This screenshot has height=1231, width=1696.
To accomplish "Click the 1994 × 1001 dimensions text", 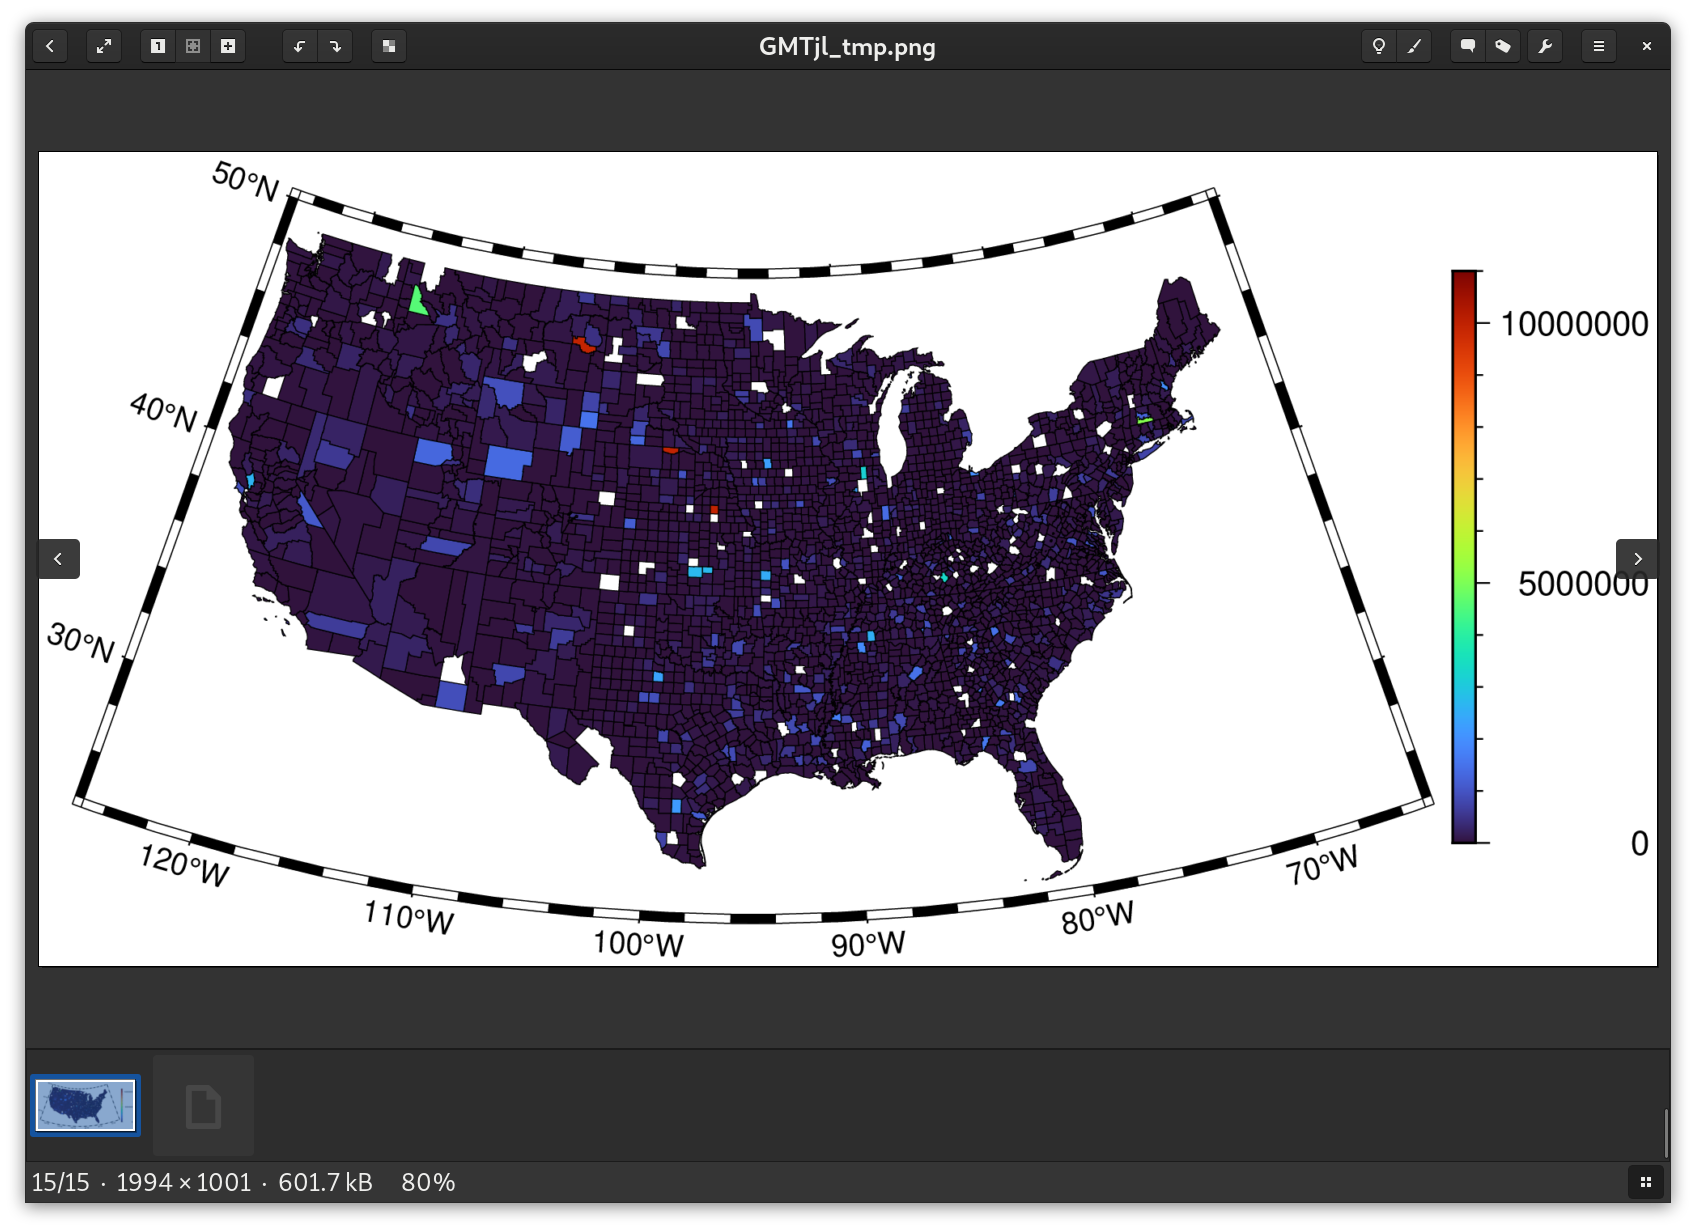I will pos(184,1182).
